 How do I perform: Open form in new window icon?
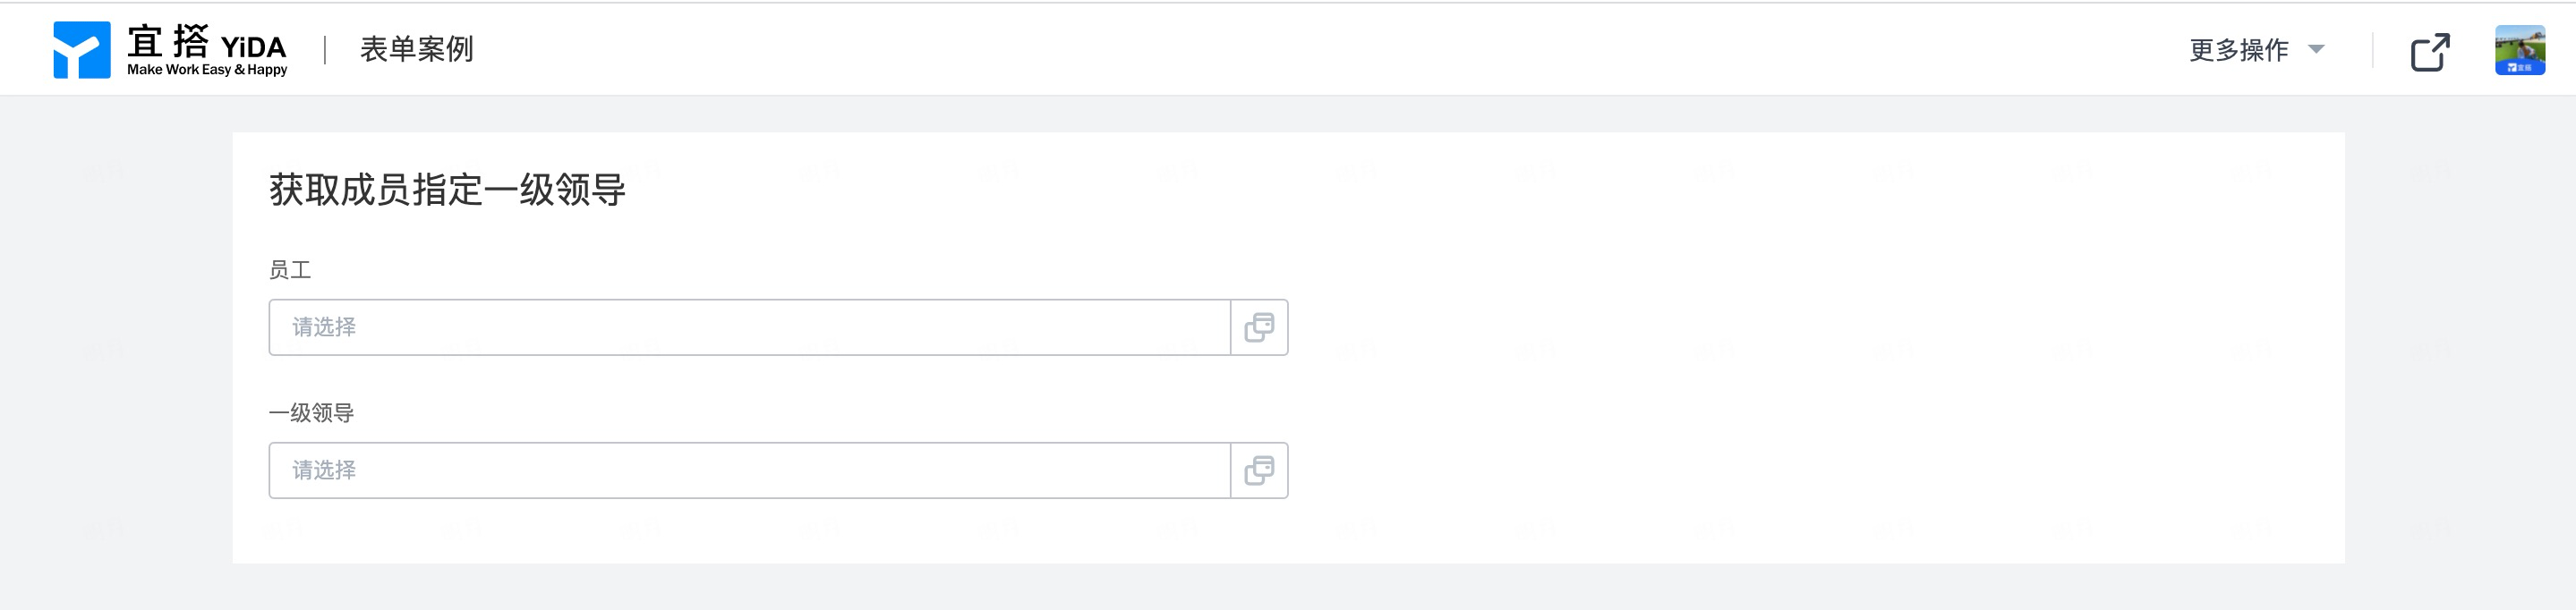click(2430, 52)
